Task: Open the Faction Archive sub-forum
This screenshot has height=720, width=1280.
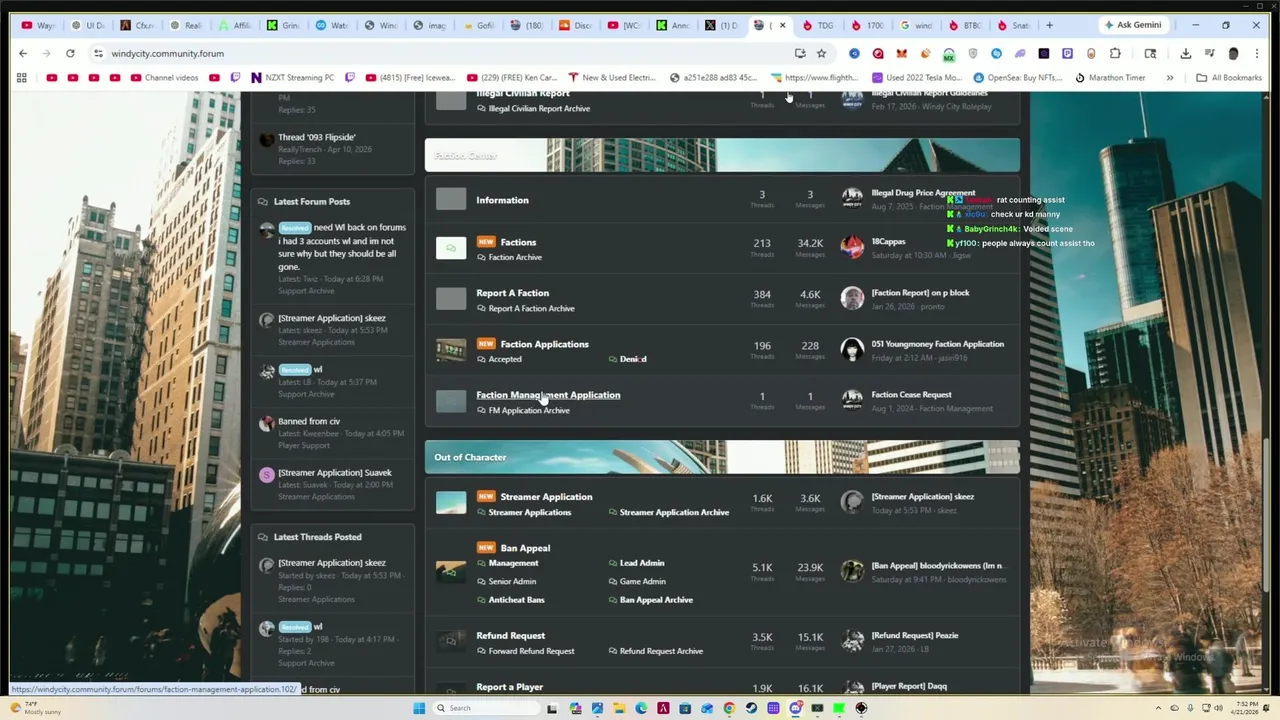Action: [515, 257]
